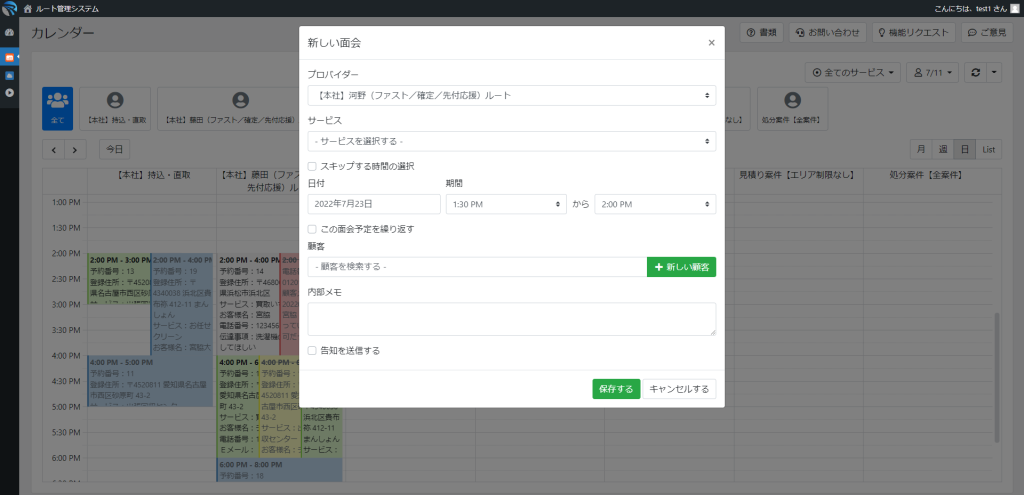Switch to List calendar view
The width and height of the screenshot is (1024, 495).
[x=988, y=149]
